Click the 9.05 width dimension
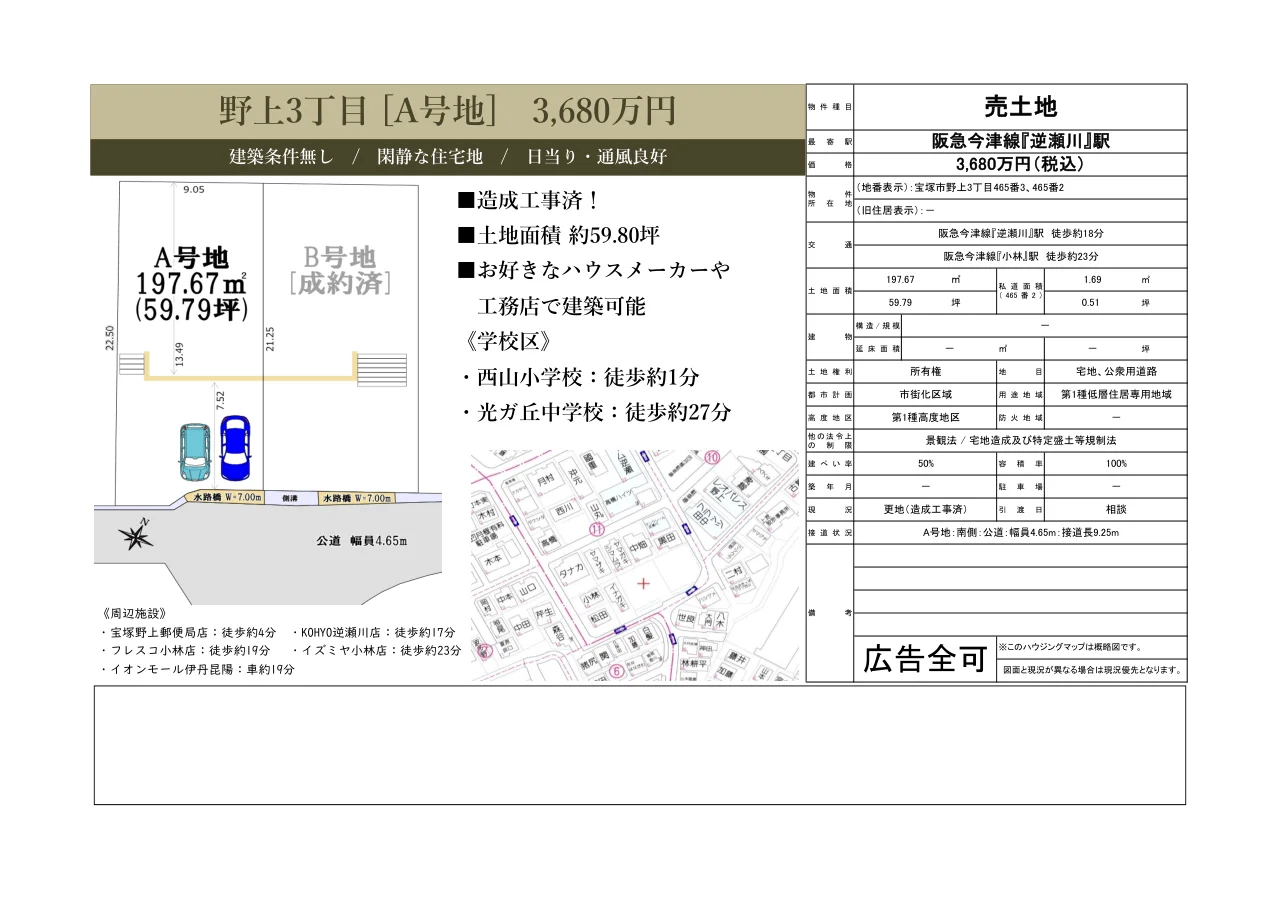 pos(193,189)
